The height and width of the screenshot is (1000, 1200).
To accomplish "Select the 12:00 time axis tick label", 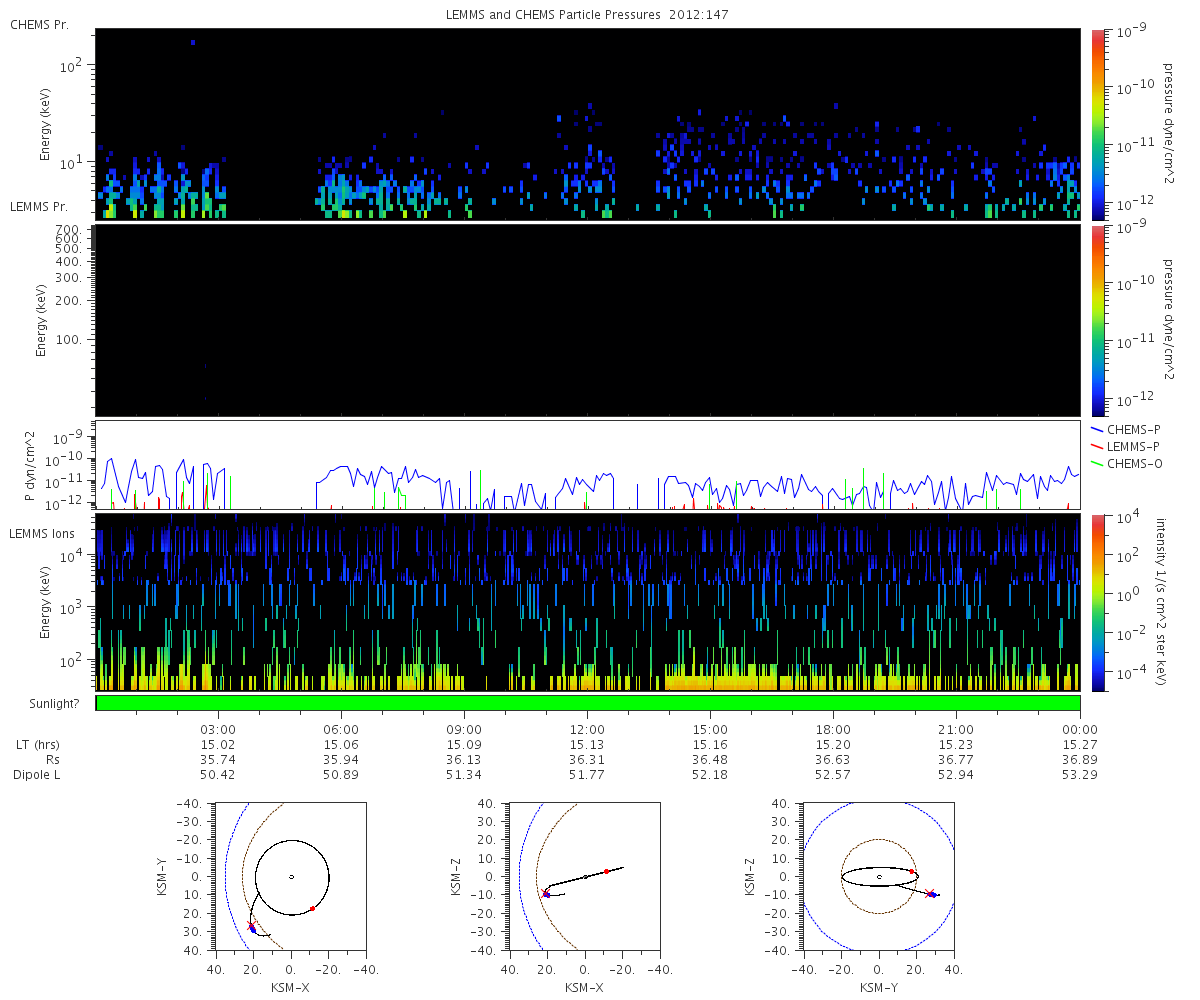I will (587, 729).
